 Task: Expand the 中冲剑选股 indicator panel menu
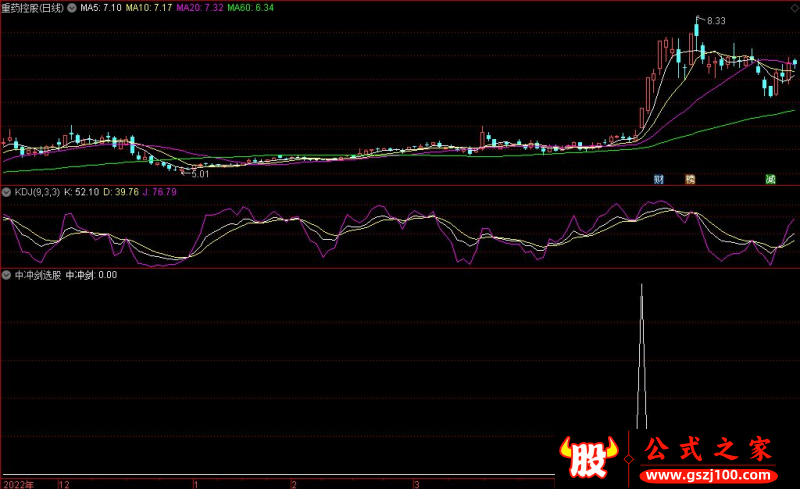click(7, 274)
